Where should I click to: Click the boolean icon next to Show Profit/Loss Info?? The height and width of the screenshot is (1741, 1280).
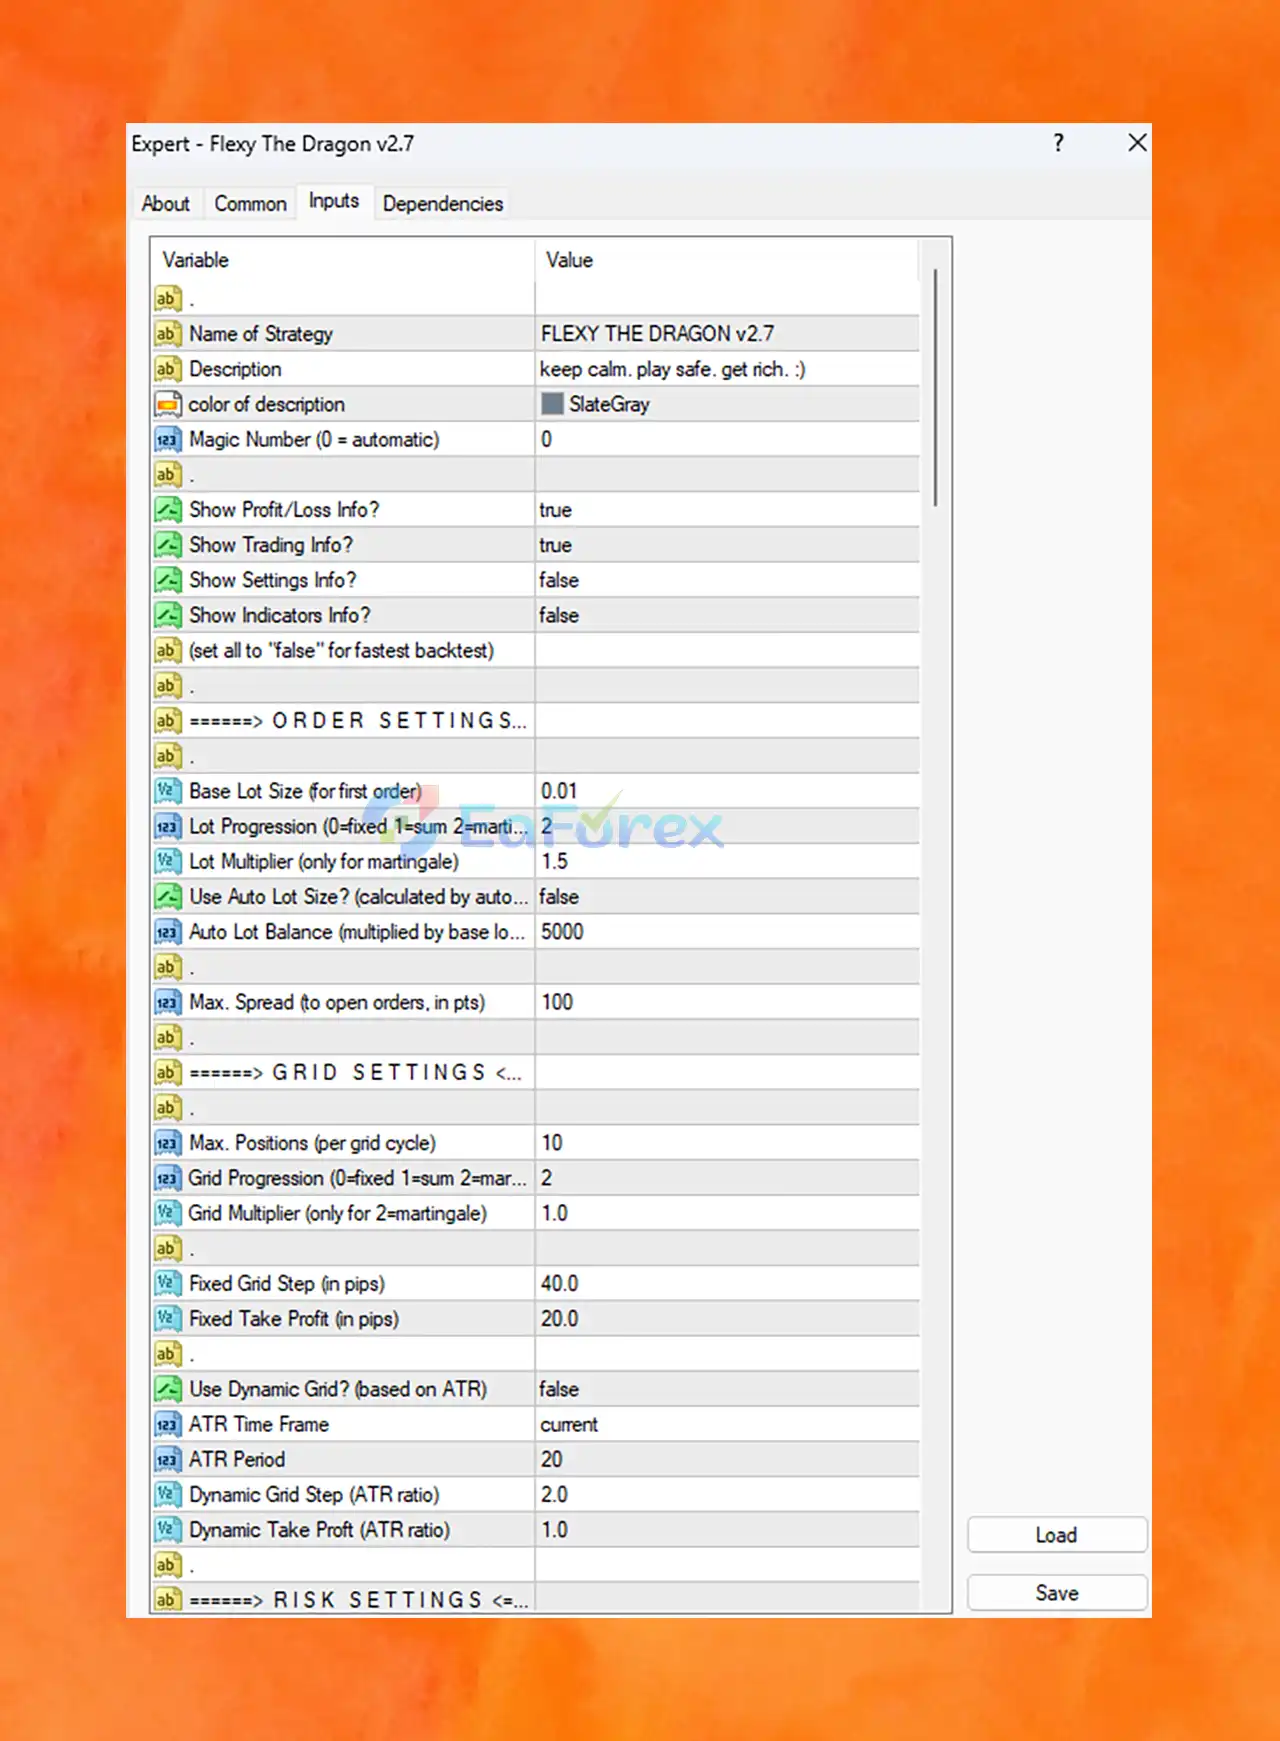tap(167, 510)
